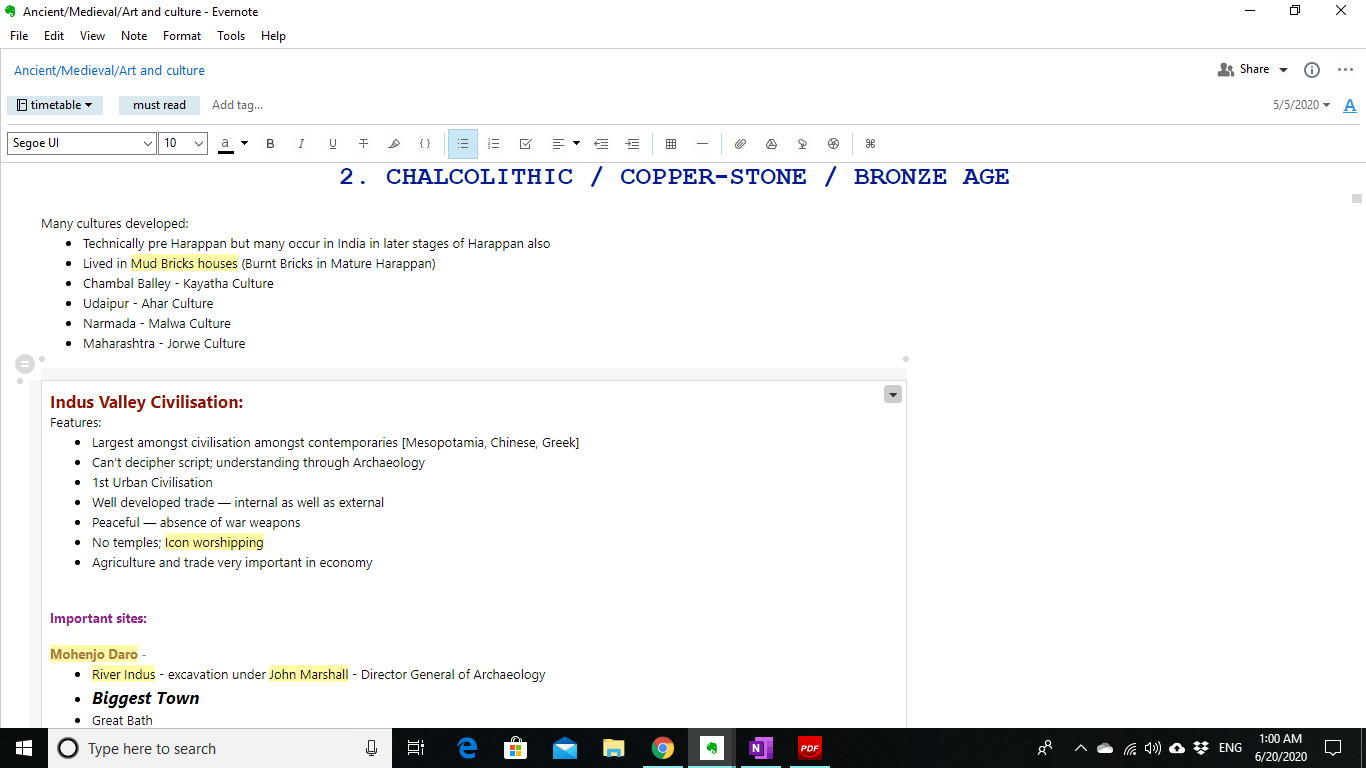Select the highlighter tool
The height and width of the screenshot is (768, 1366).
tap(394, 144)
